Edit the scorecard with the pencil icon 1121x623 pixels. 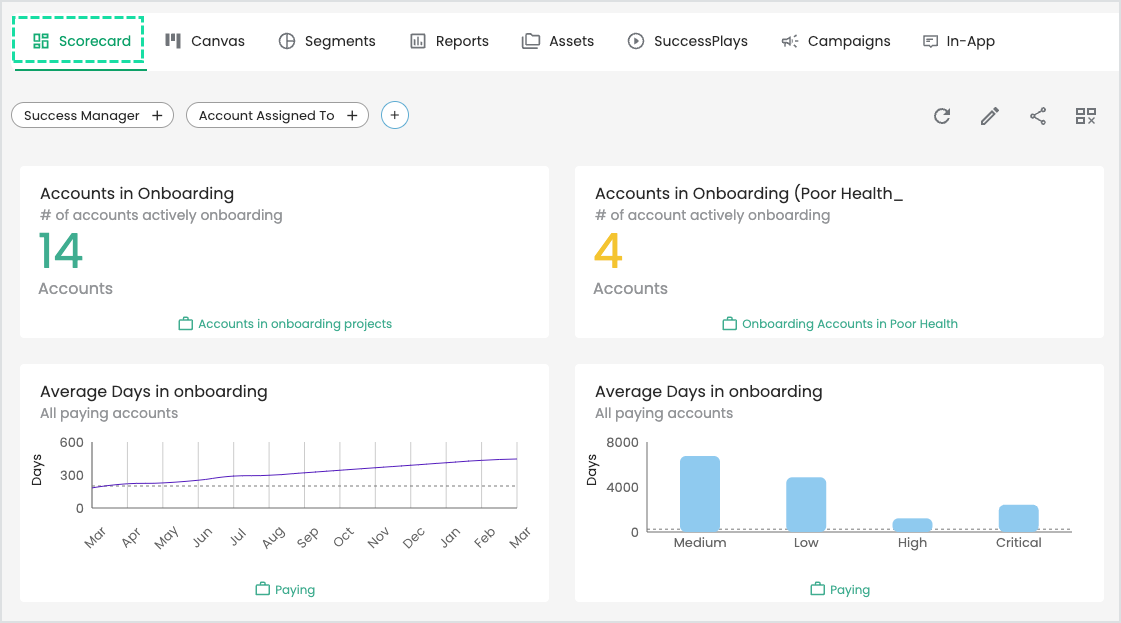coord(989,116)
